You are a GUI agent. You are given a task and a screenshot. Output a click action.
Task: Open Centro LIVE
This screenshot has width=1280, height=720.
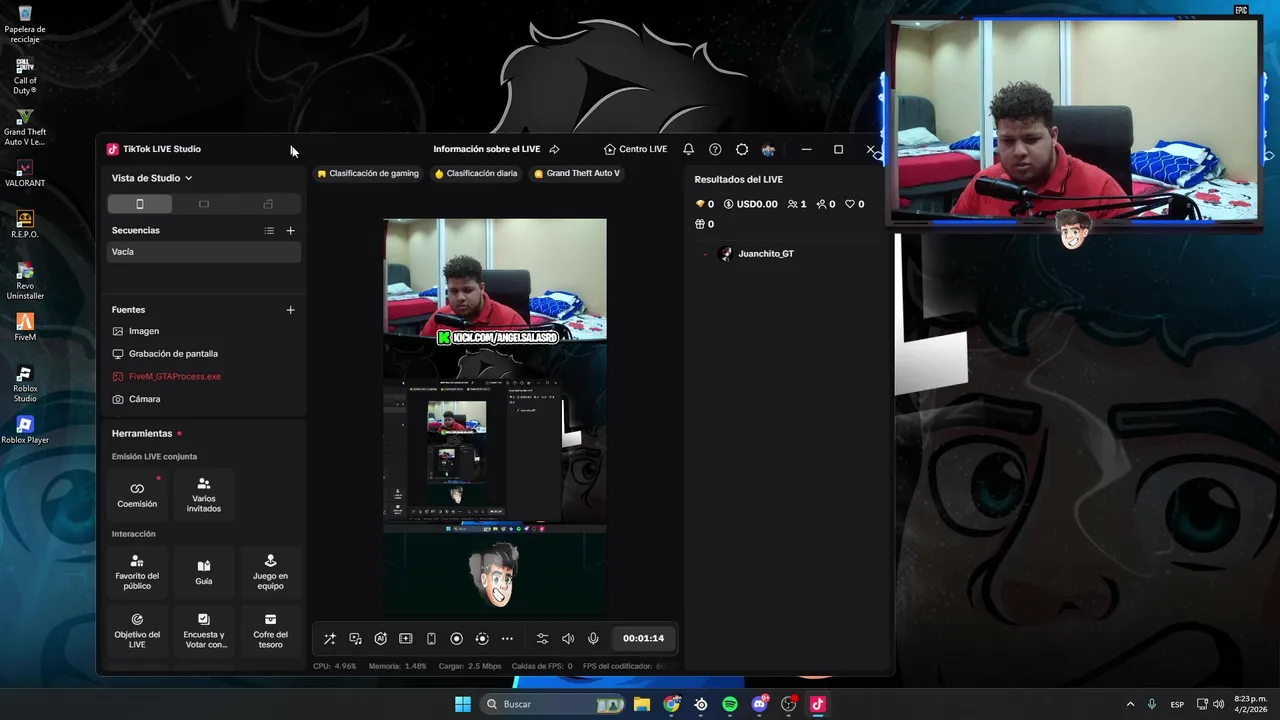click(x=636, y=149)
